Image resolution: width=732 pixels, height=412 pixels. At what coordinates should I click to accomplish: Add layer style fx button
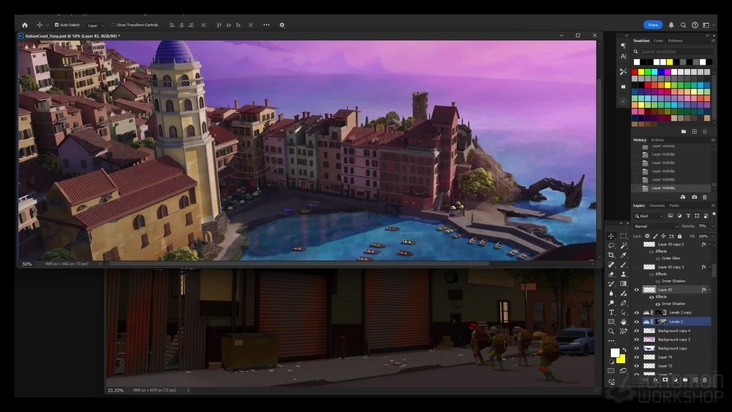point(656,380)
